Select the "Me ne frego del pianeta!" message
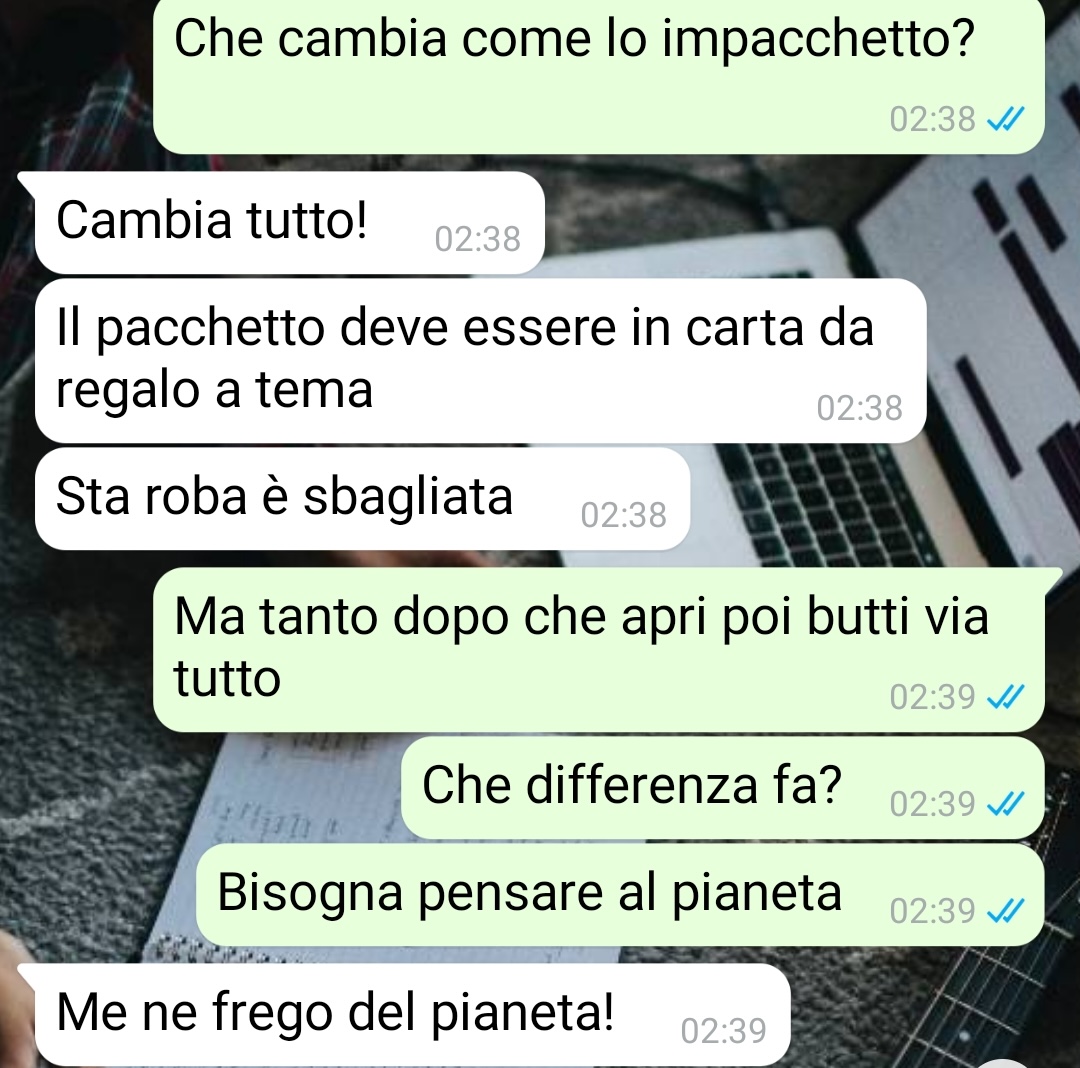The height and width of the screenshot is (1068, 1080). (x=412, y=1015)
